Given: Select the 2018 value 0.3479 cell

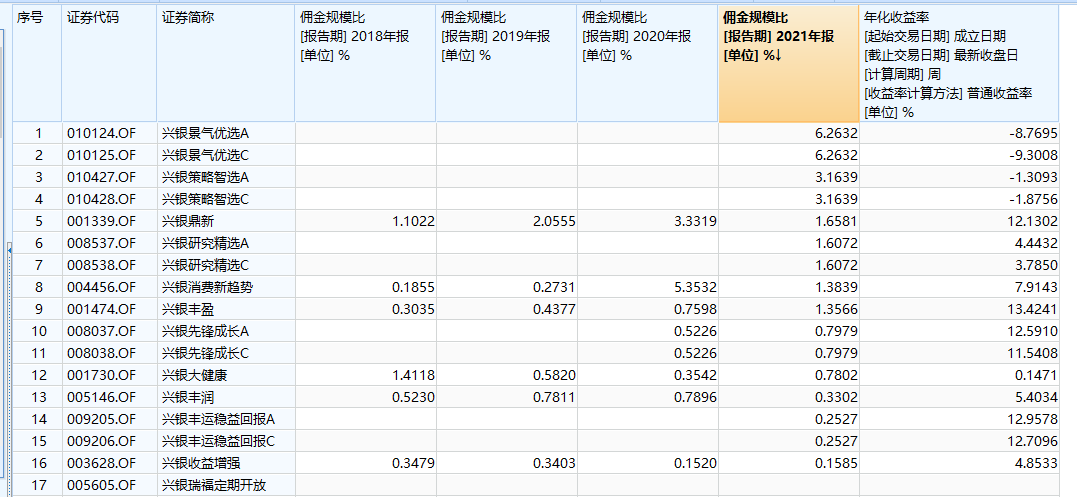Looking at the screenshot, I should coord(365,463).
